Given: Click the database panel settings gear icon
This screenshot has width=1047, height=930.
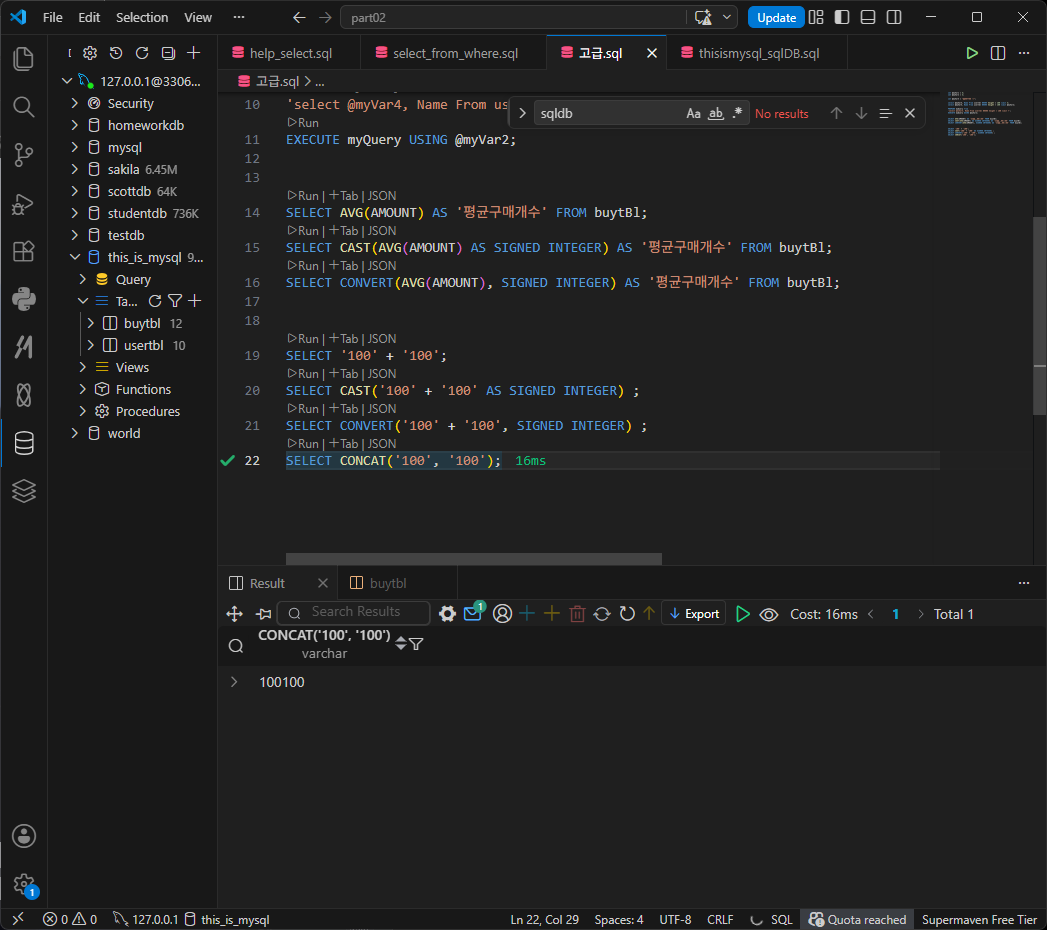Looking at the screenshot, I should pyautogui.click(x=90, y=53).
